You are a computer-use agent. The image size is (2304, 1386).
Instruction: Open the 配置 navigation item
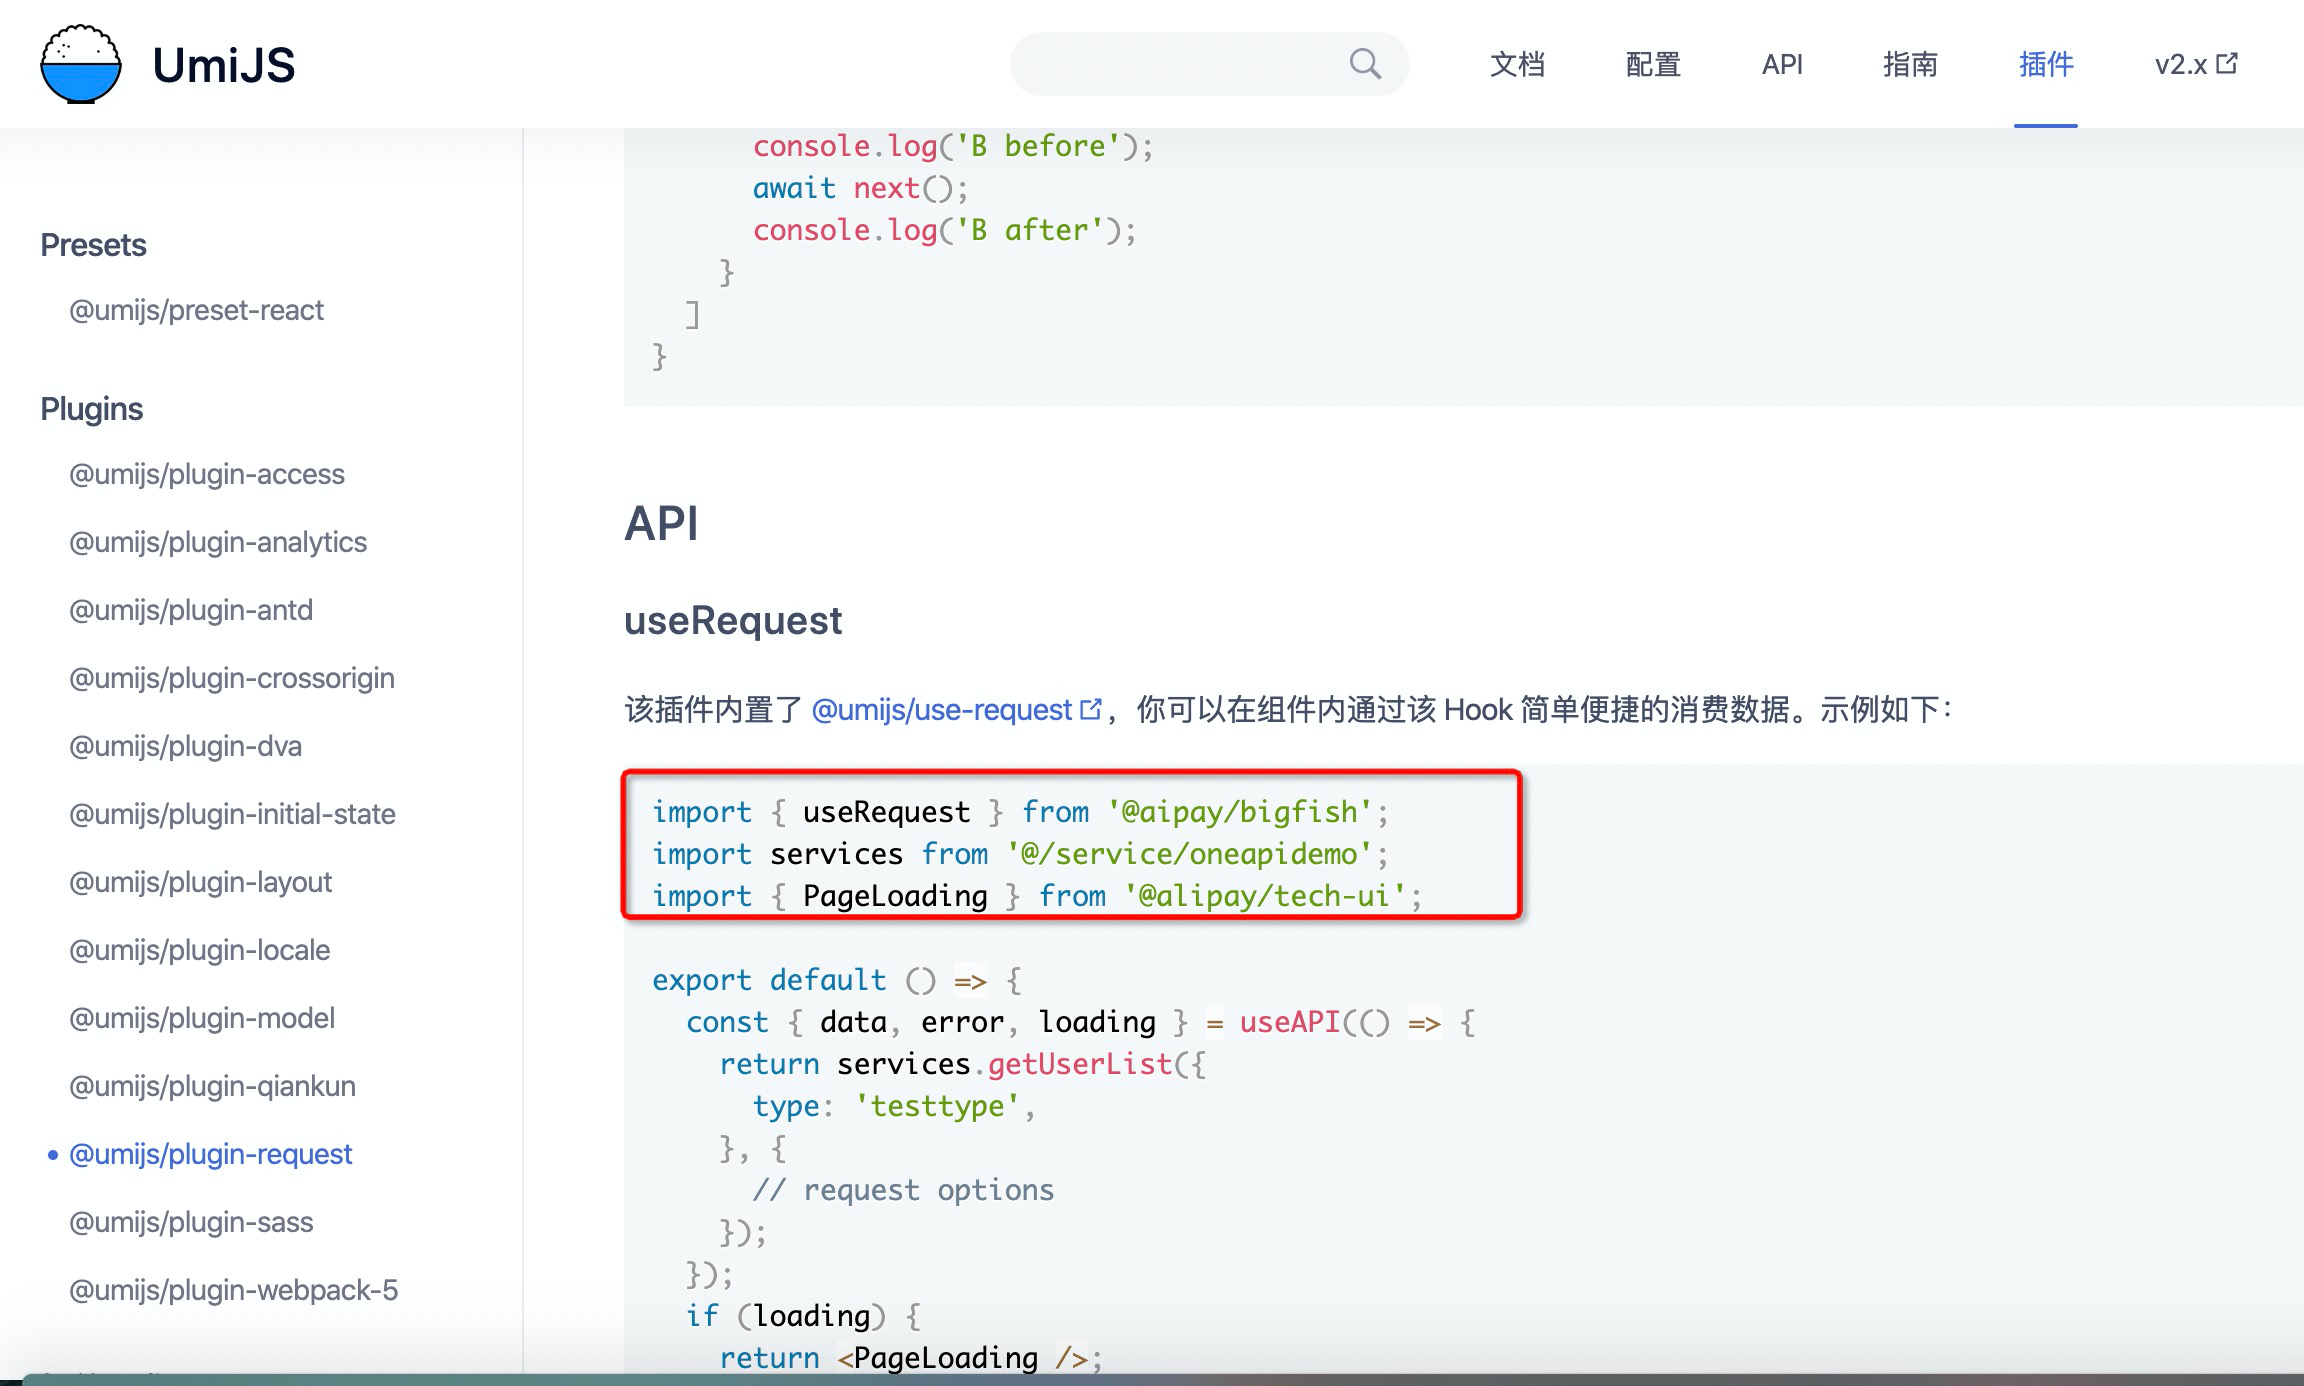1653,64
